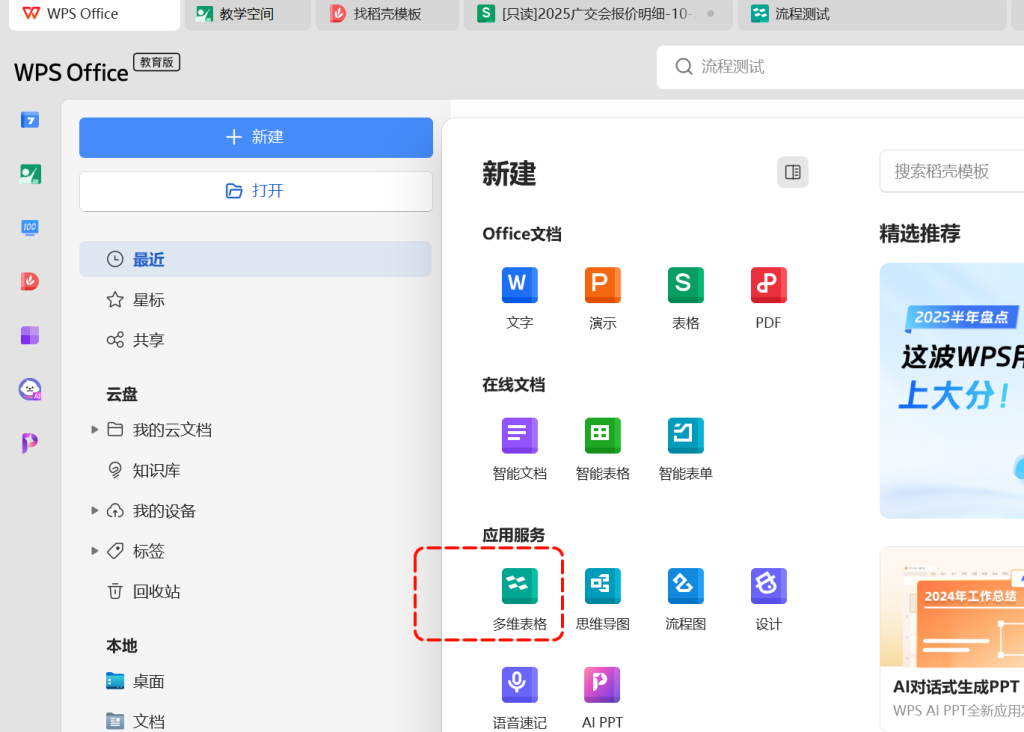Screen dimensions: 1024x732
Task: Click the blue 新建 button
Action: click(x=255, y=137)
